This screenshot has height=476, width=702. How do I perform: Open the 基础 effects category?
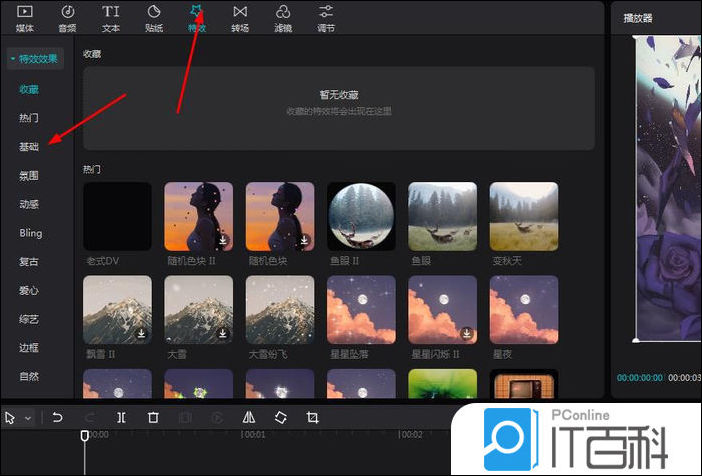pyautogui.click(x=29, y=147)
